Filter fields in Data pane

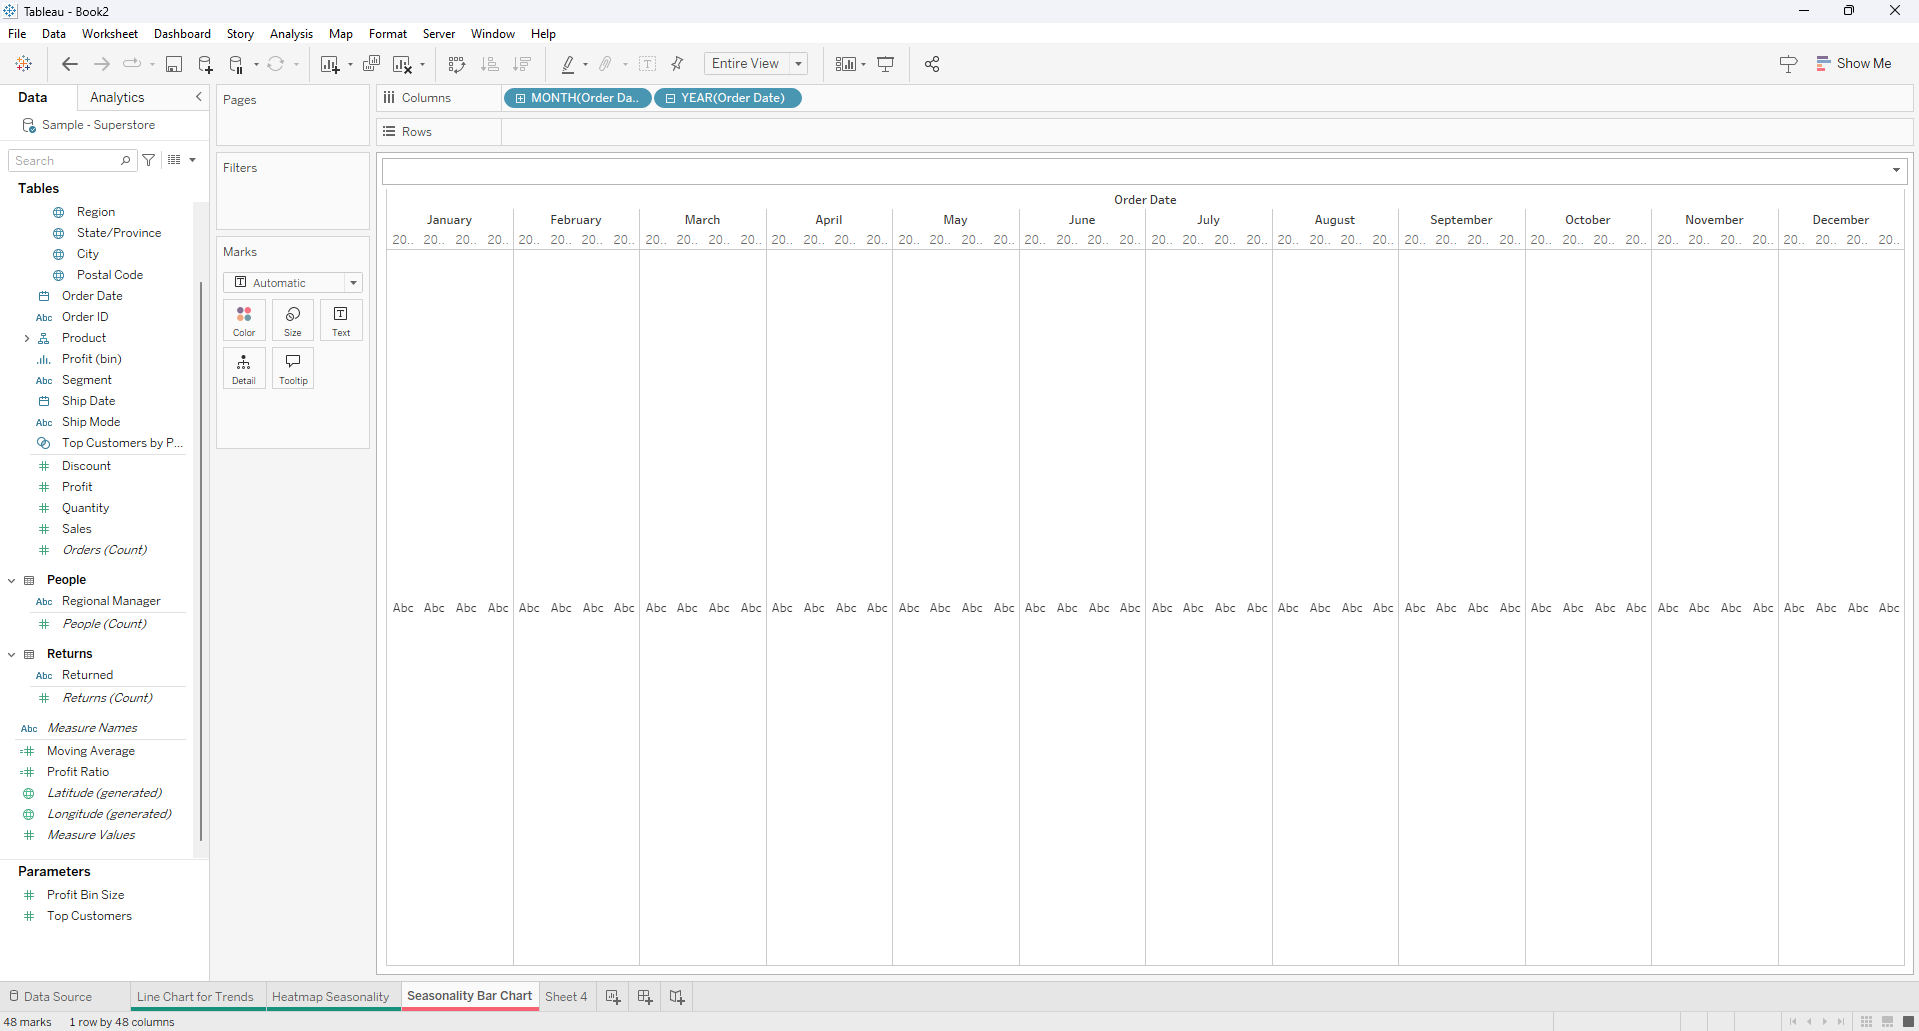pos(149,160)
